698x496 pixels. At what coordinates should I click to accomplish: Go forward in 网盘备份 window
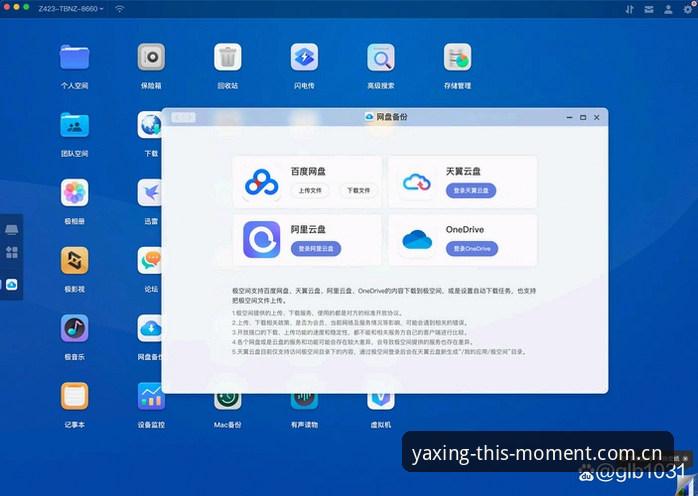[x=190, y=118]
